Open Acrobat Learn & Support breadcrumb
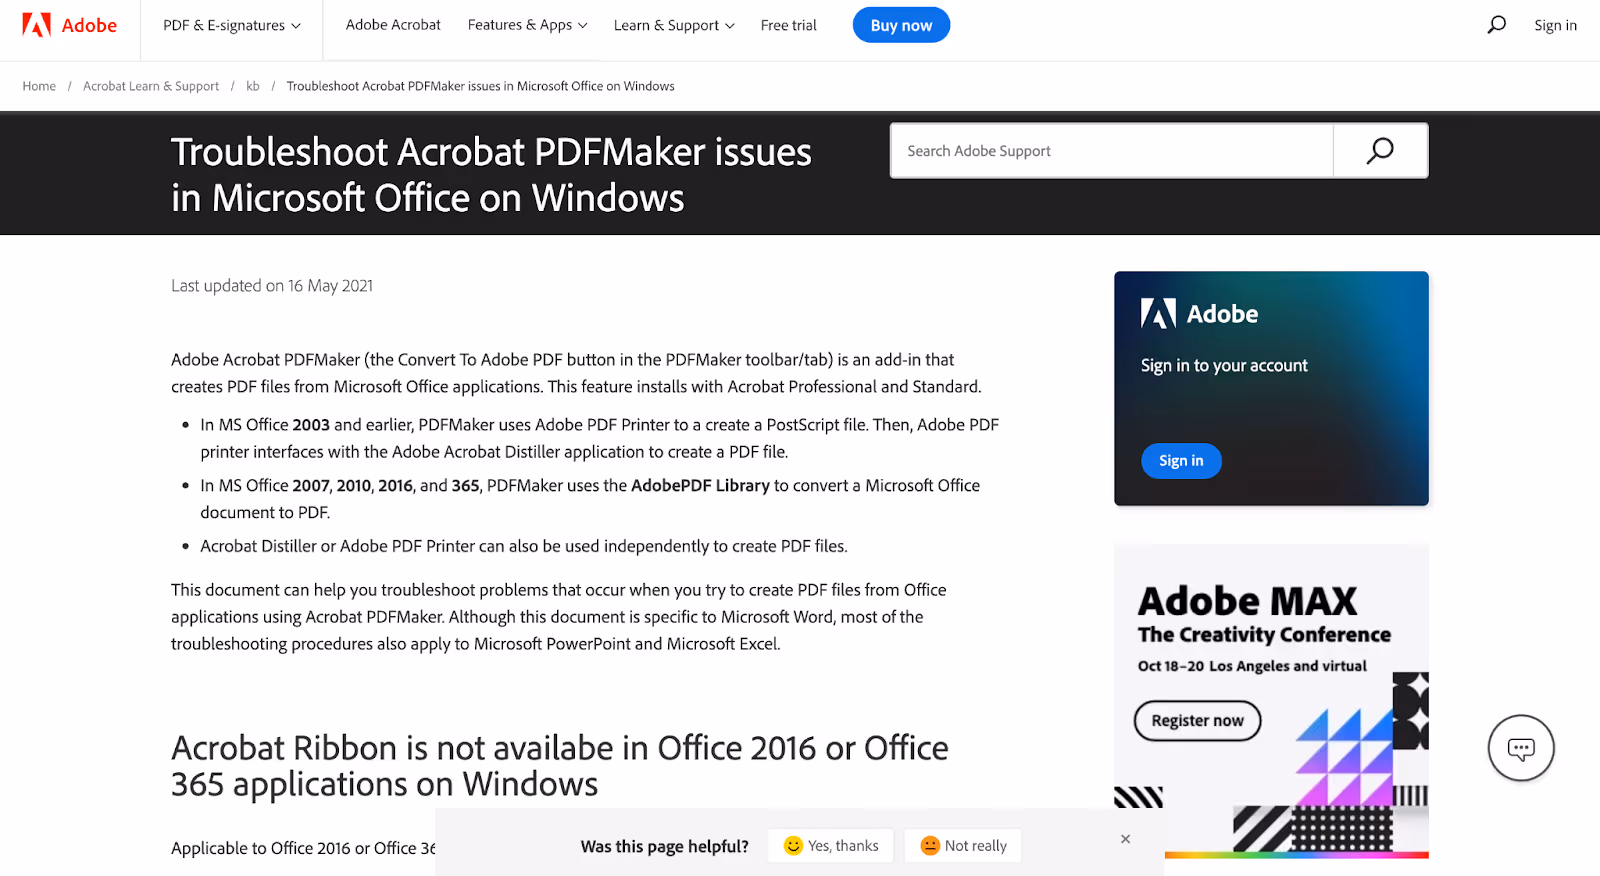 click(151, 86)
